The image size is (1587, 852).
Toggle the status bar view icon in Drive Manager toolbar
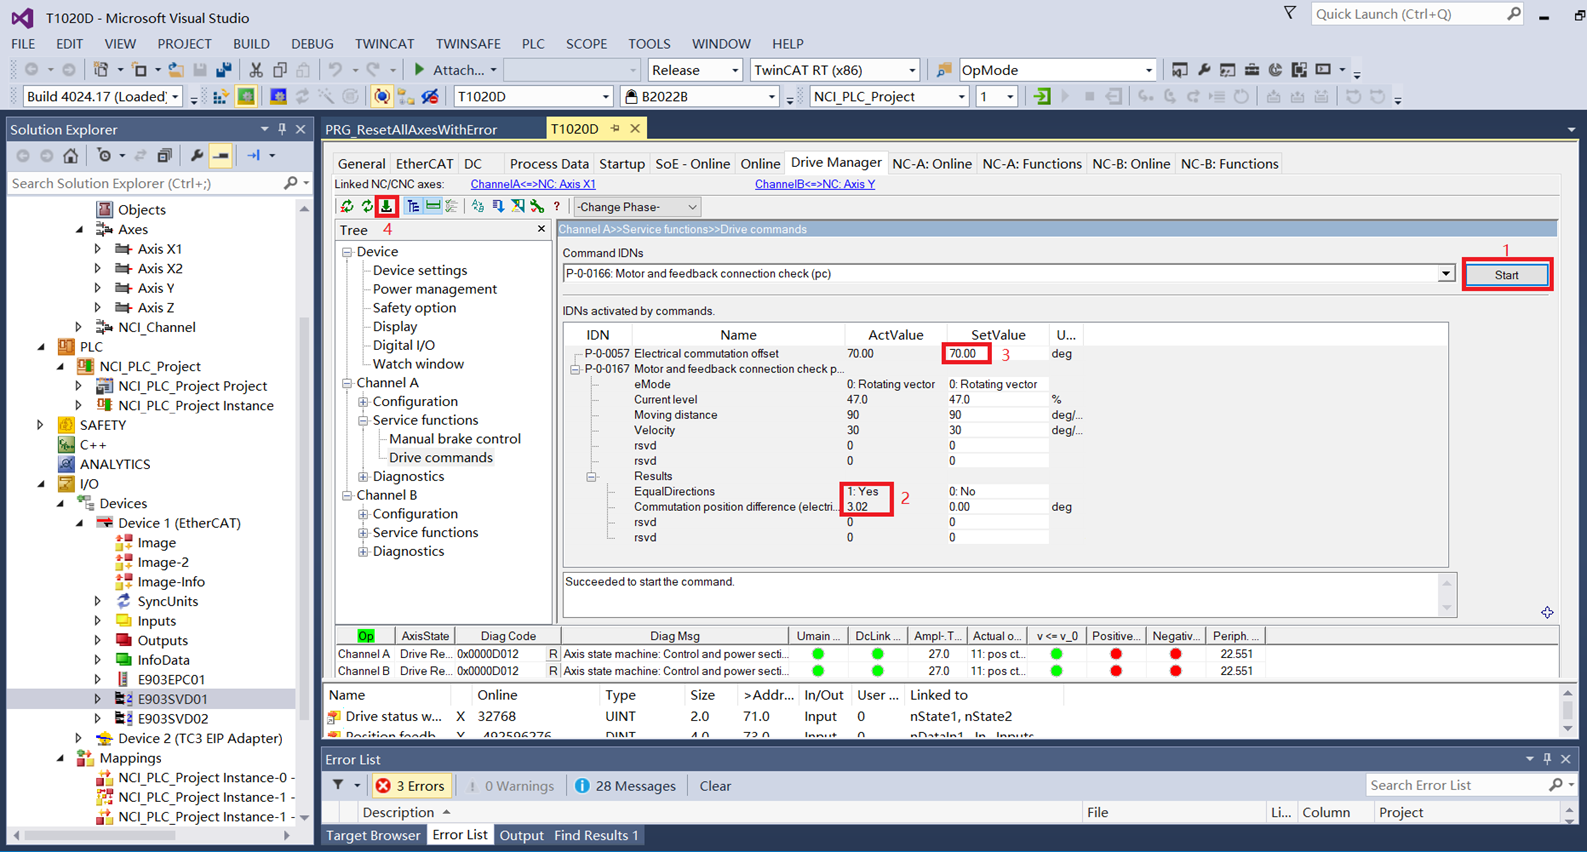click(x=433, y=206)
